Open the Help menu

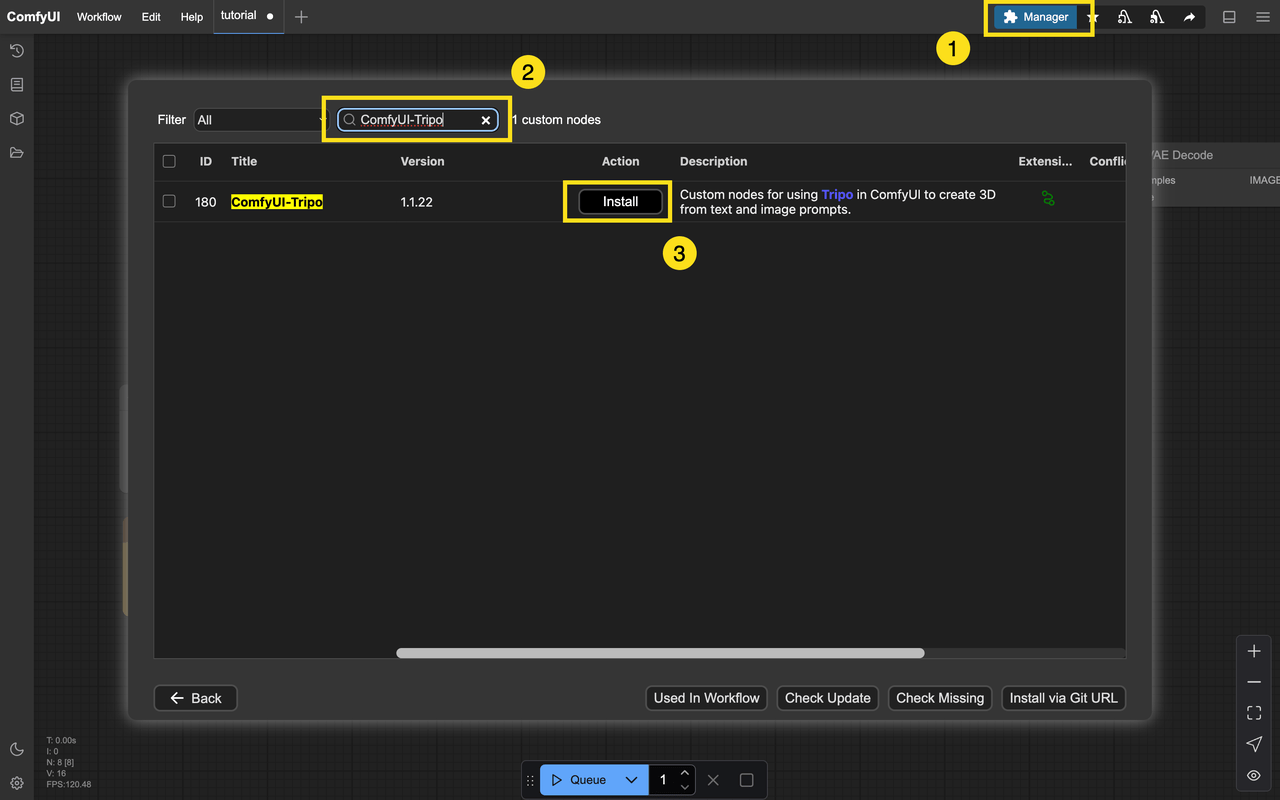(192, 17)
